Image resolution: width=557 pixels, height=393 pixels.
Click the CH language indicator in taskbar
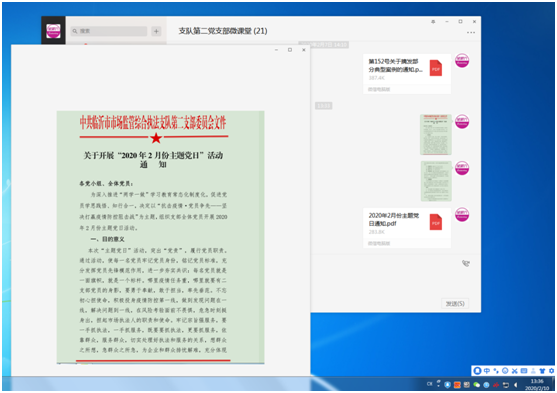tap(429, 384)
